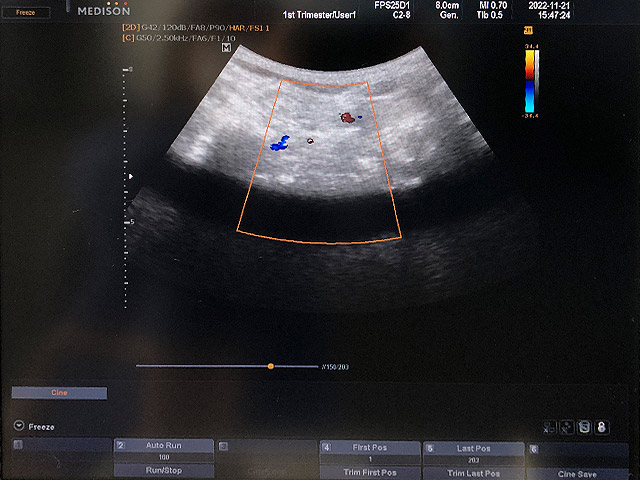Click the focal depth arrow on scale
The height and width of the screenshot is (480, 640).
[129, 175]
